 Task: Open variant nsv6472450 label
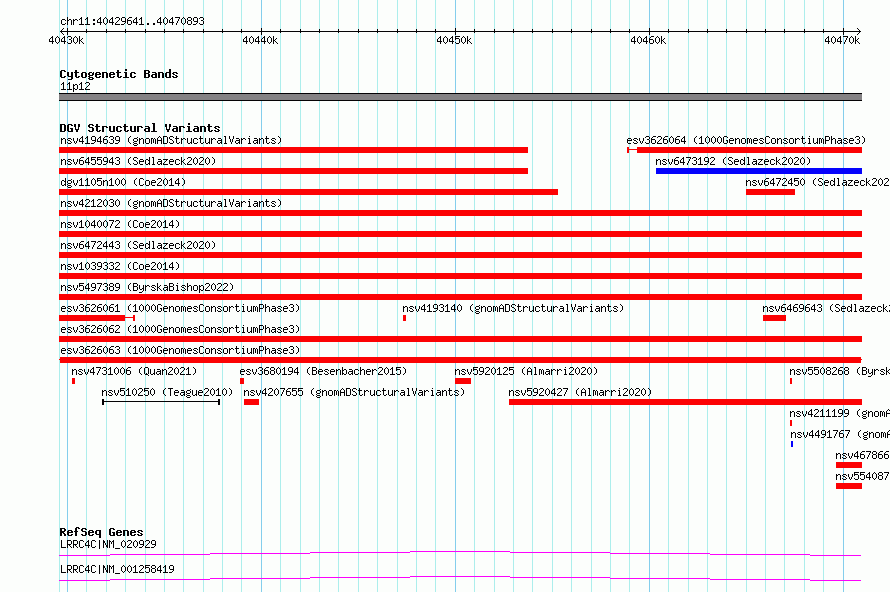817,182
